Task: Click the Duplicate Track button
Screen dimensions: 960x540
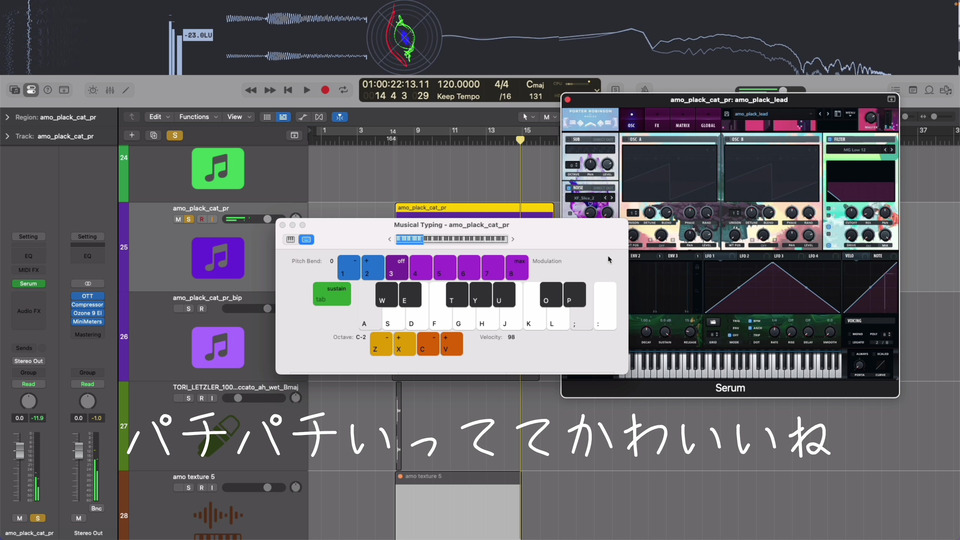Action: click(154, 135)
